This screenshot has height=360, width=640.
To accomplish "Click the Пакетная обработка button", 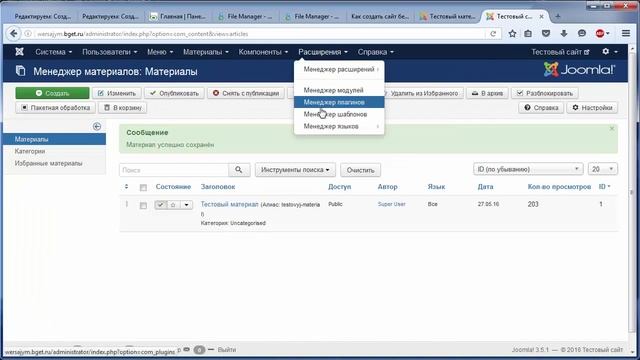I will (x=56, y=108).
